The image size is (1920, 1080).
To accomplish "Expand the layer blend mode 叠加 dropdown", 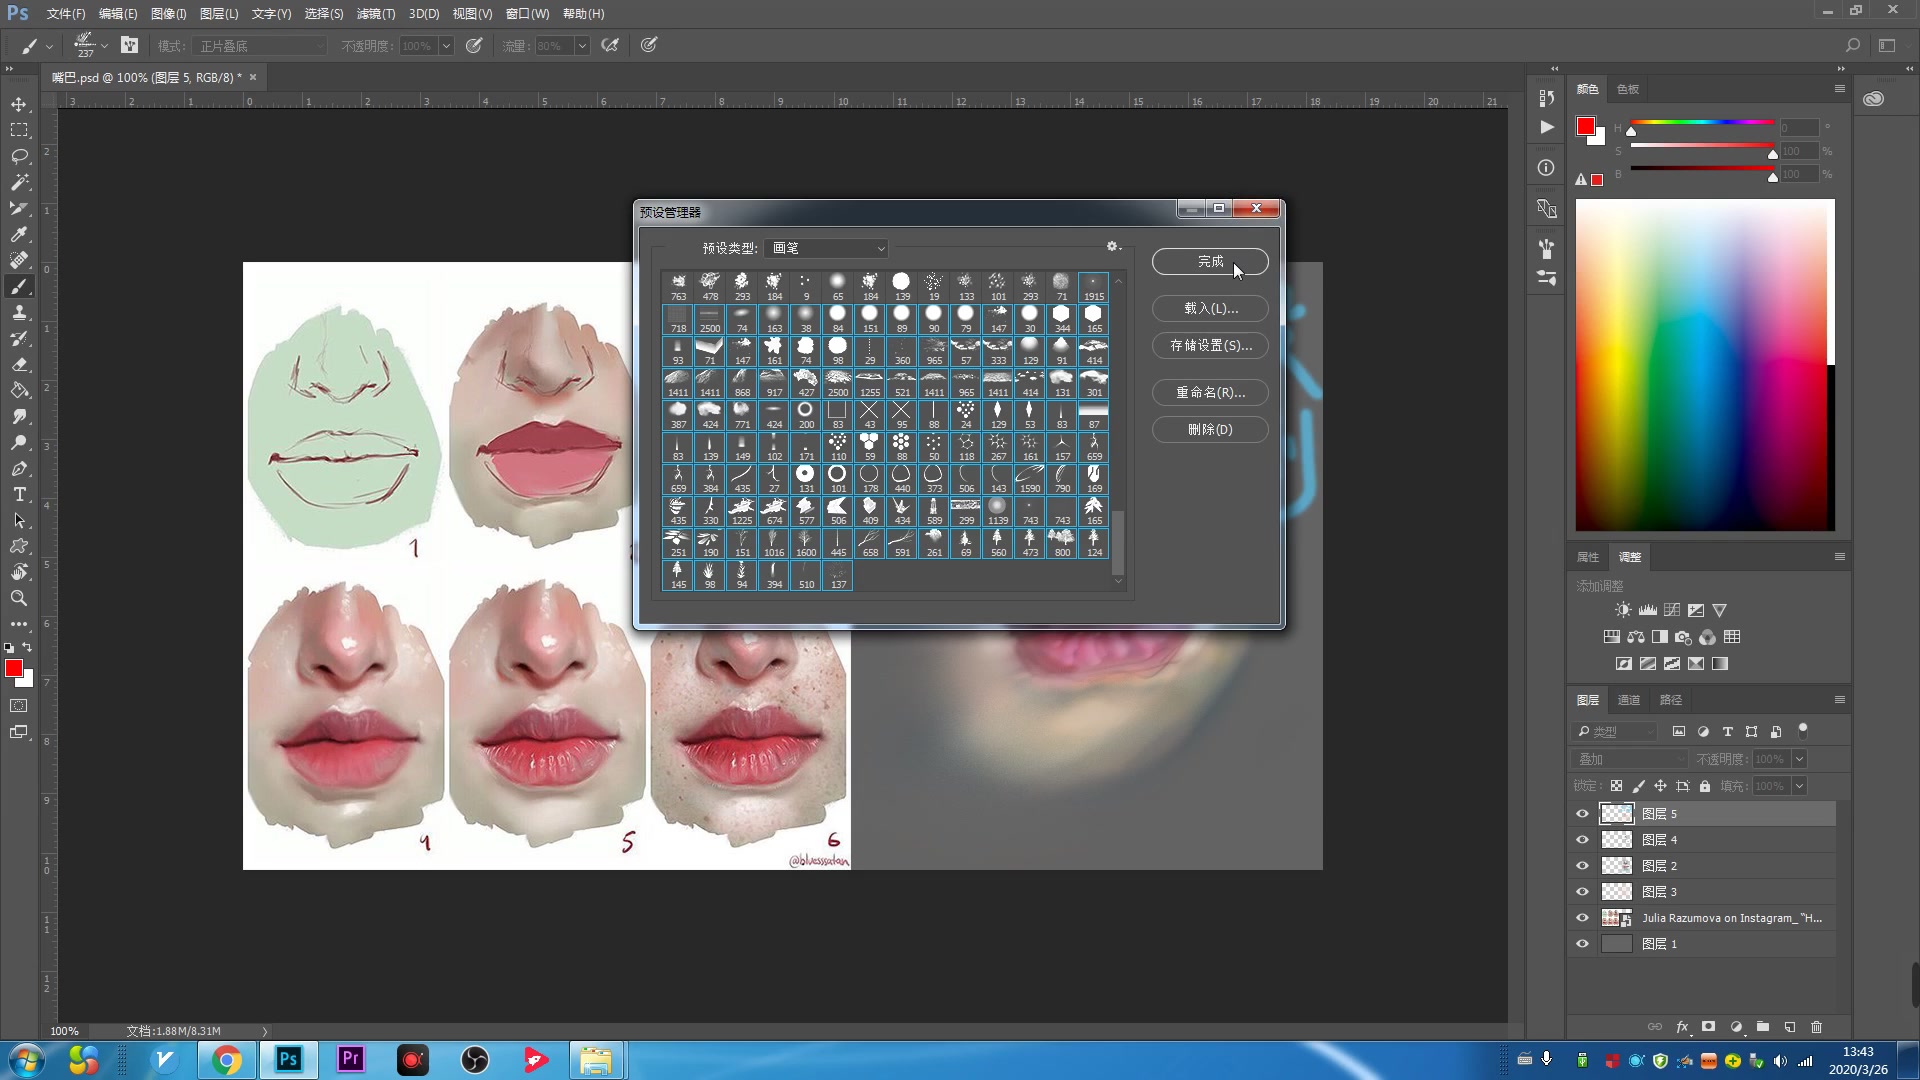I will 1630,759.
